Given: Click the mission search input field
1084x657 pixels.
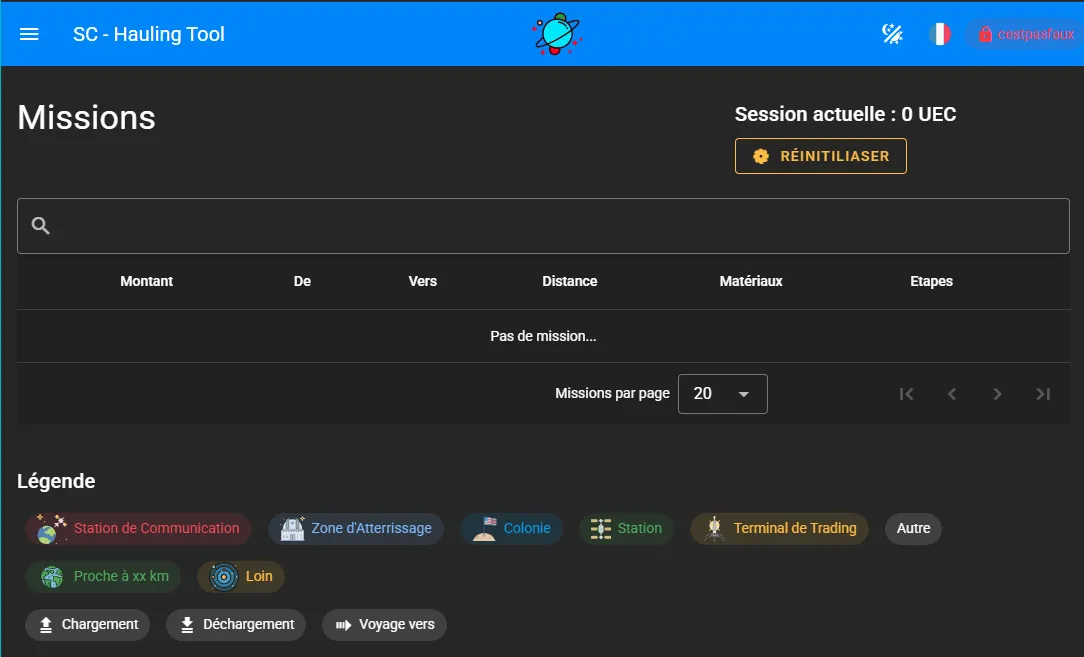Looking at the screenshot, I should [560, 226].
